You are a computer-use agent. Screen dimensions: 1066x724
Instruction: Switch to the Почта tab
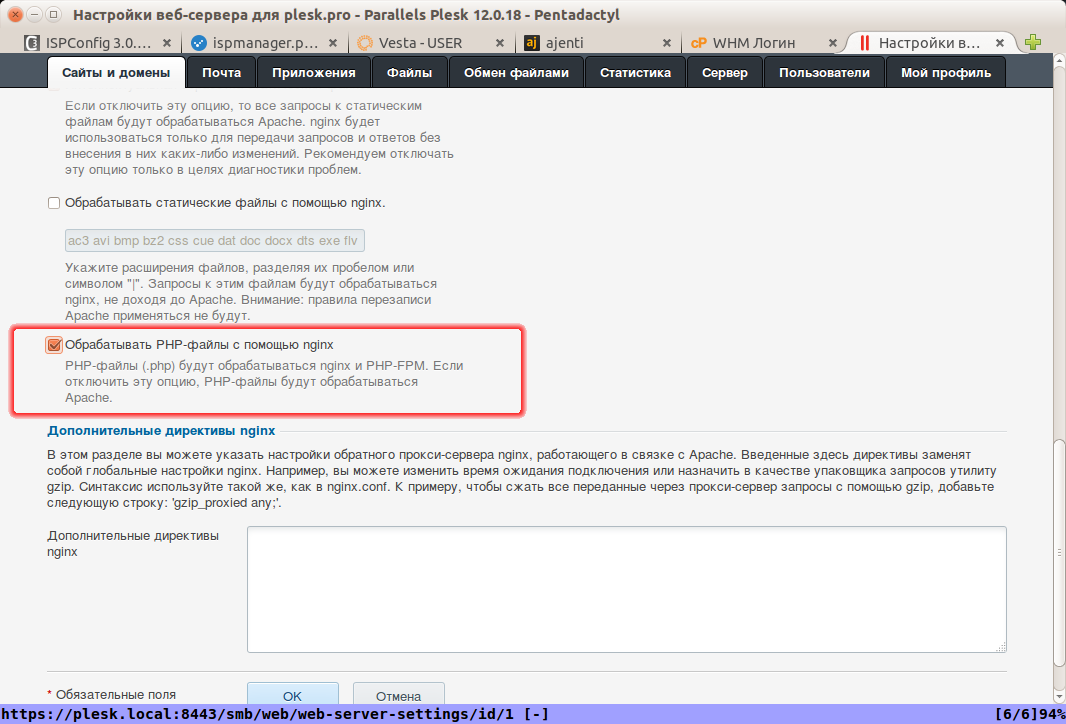click(222, 71)
